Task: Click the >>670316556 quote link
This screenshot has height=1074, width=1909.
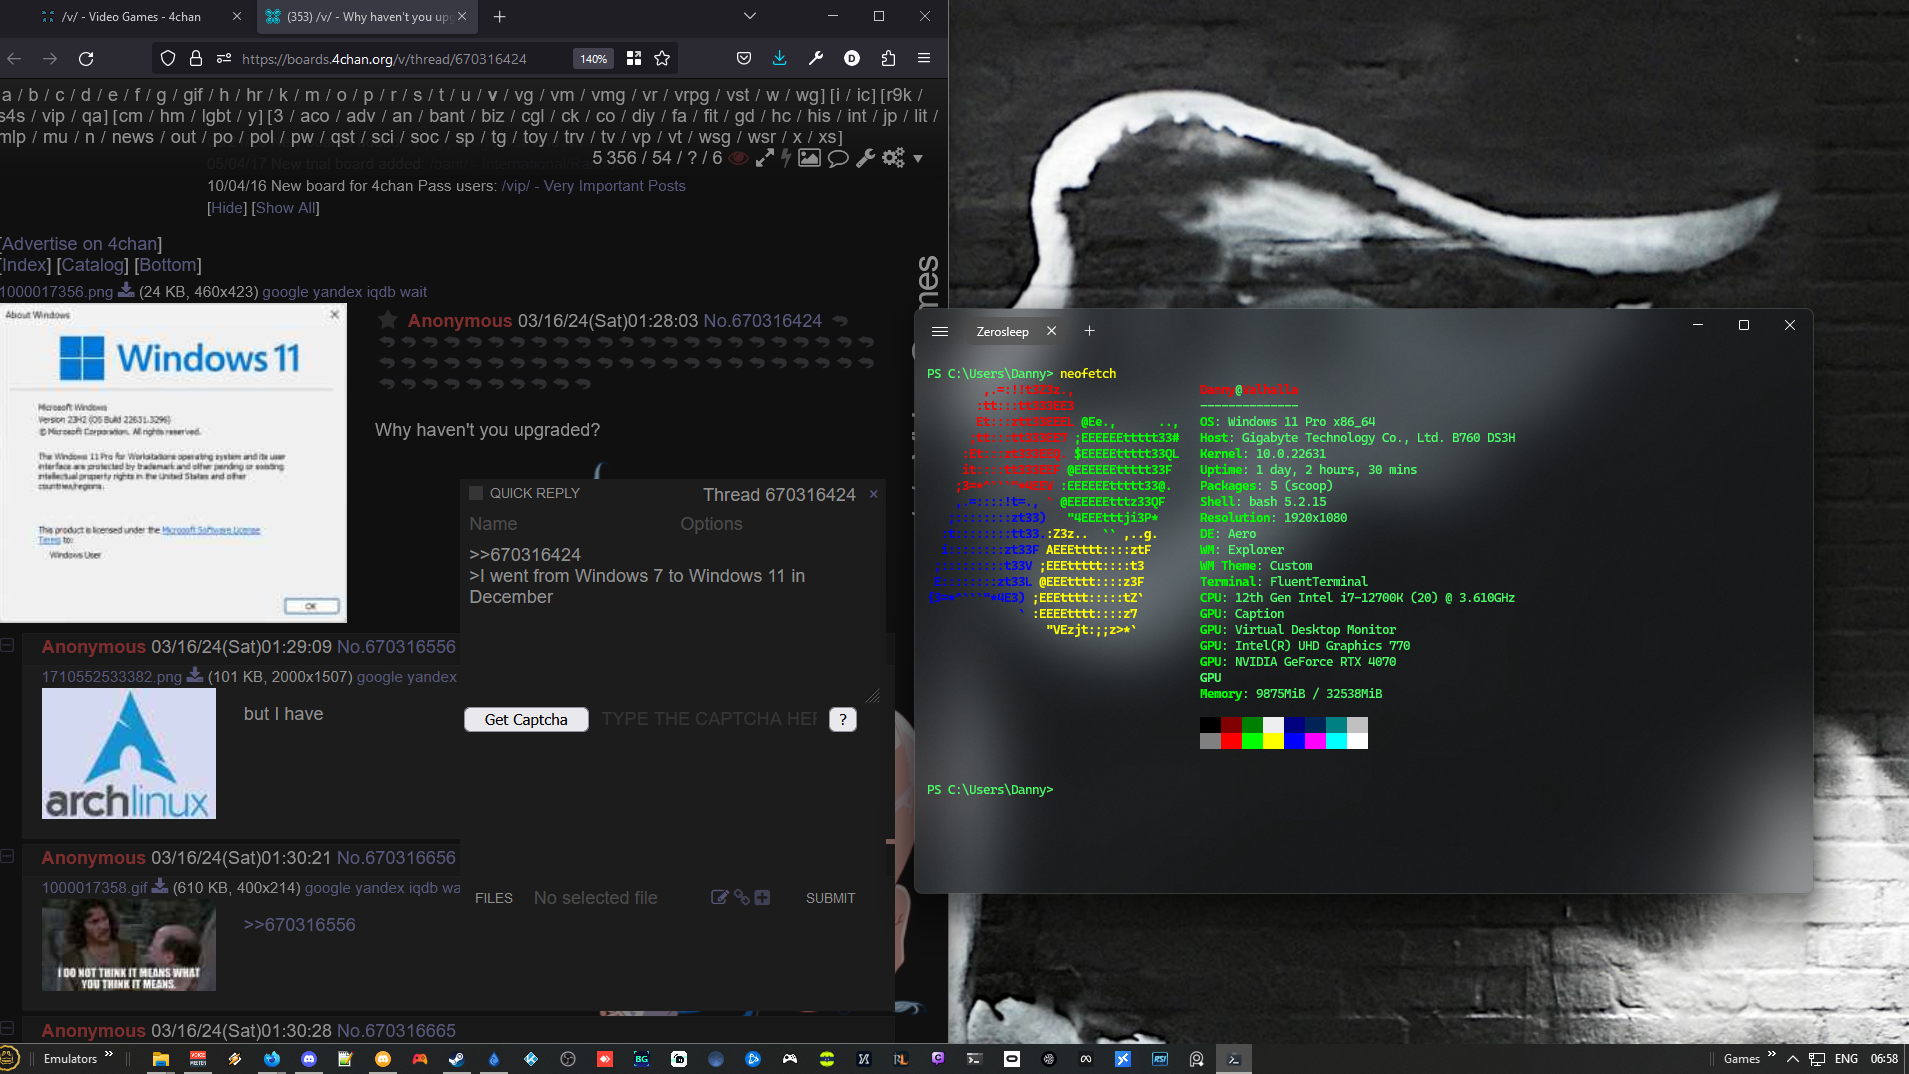Action: pyautogui.click(x=300, y=925)
